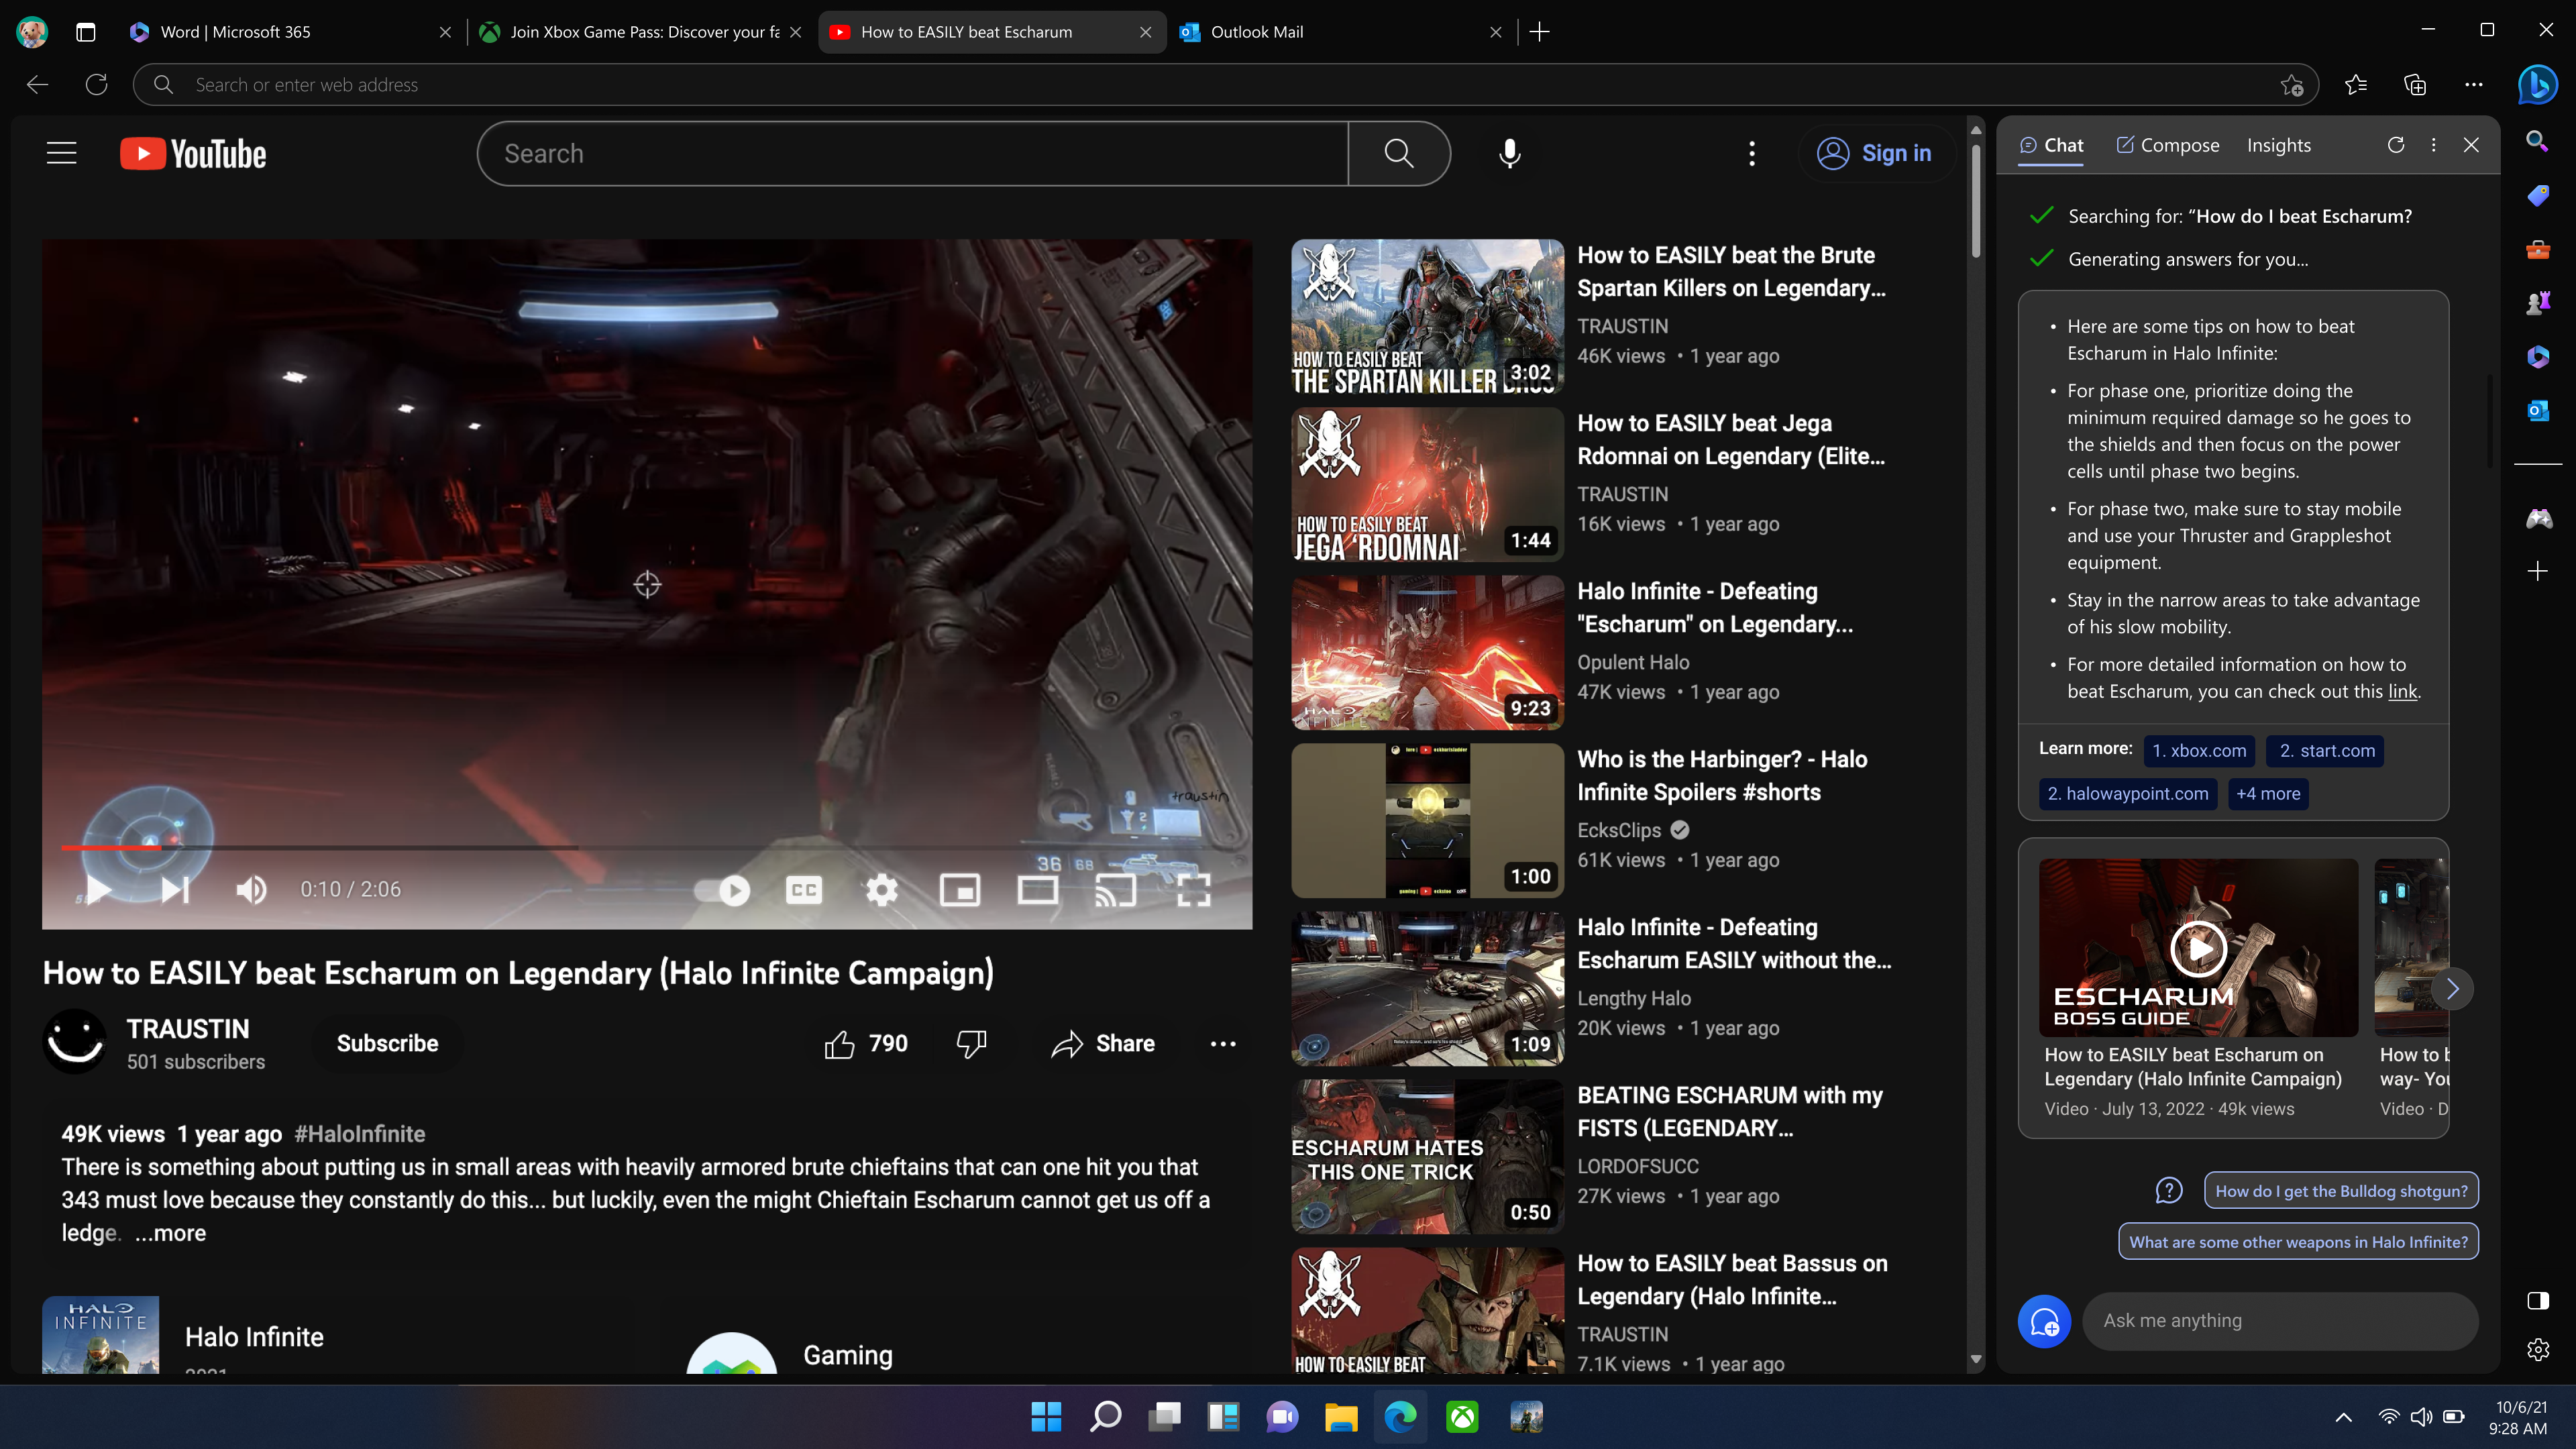
Task: Open the Windows Start menu
Action: pyautogui.click(x=1046, y=1417)
